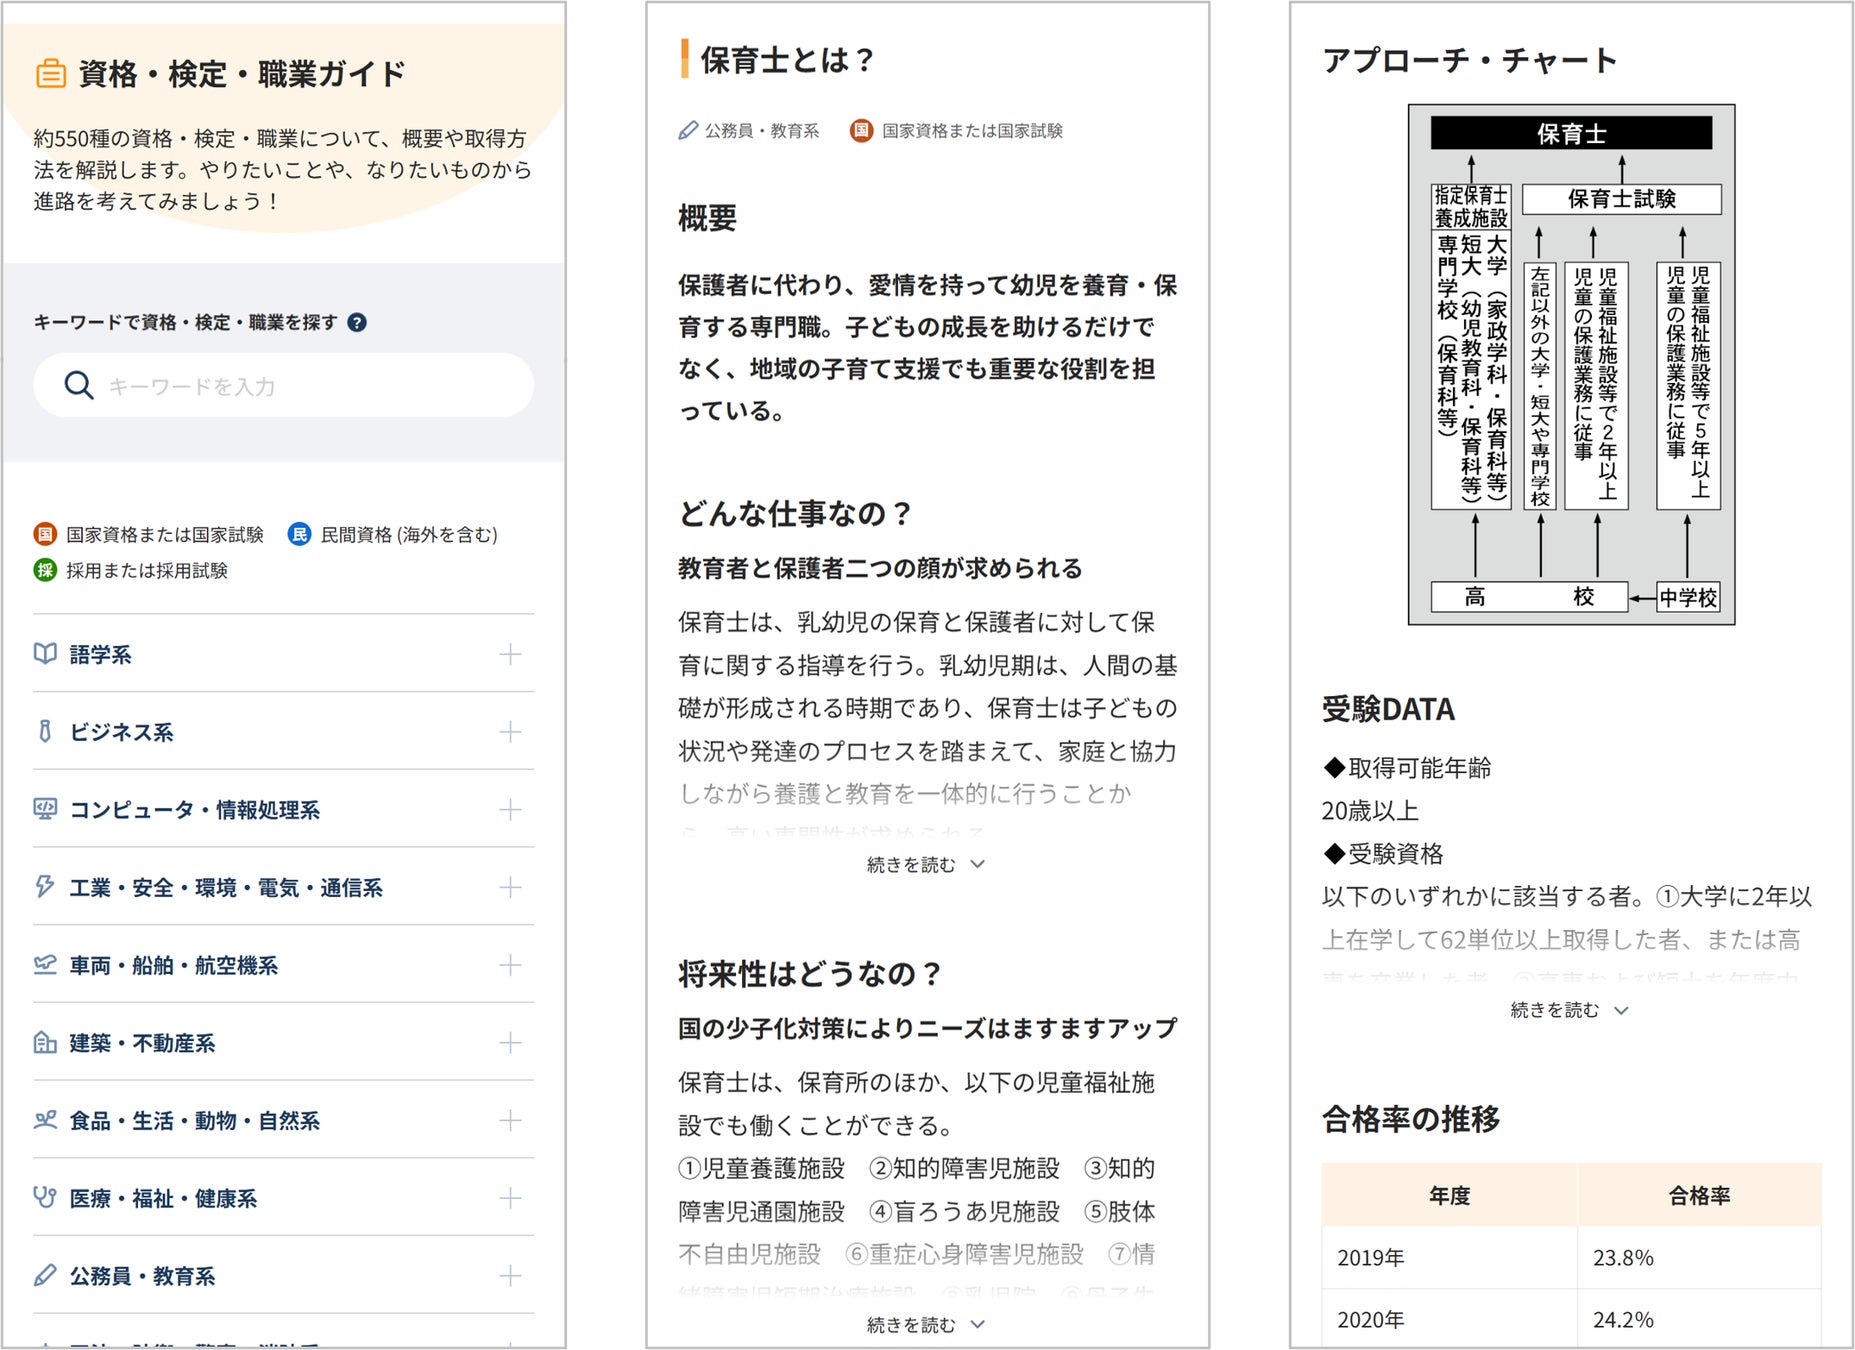Click the chevron beside 続きを読む under 受験DATA
This screenshot has width=1855, height=1350.
coord(1622,1010)
